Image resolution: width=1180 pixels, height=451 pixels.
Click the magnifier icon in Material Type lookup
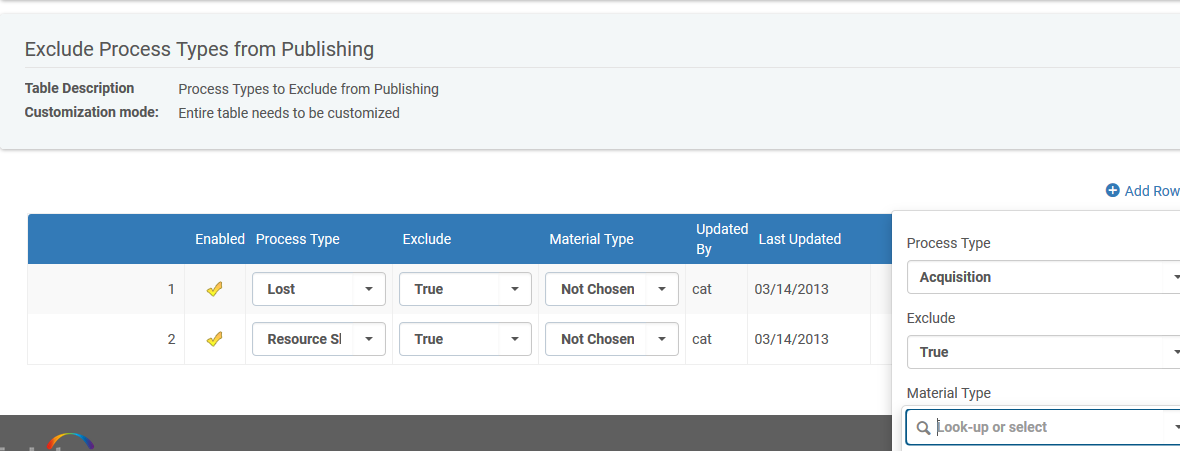point(923,428)
